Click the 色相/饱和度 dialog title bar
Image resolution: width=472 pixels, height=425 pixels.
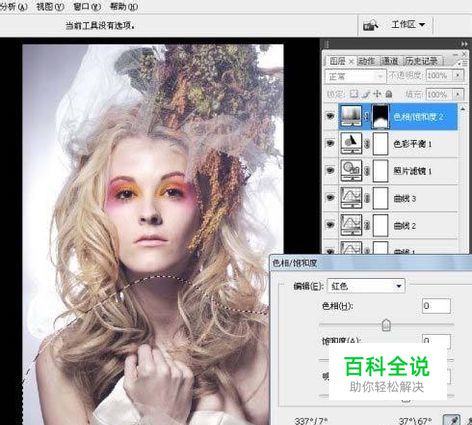[371, 263]
